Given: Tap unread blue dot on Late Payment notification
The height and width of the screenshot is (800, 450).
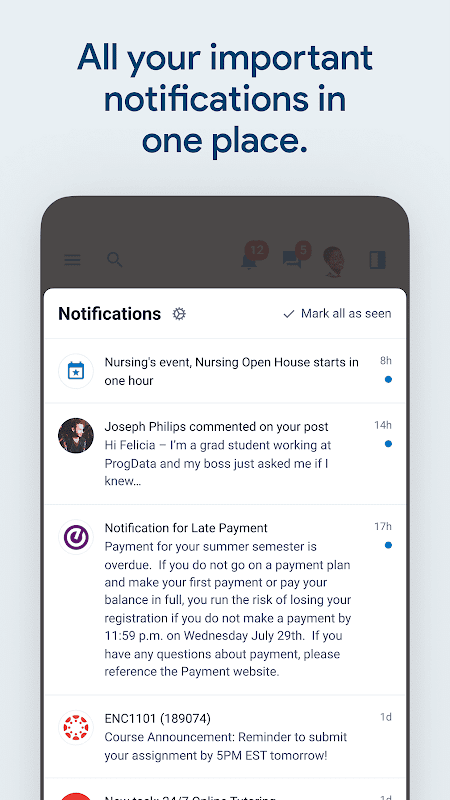Looking at the screenshot, I should 388,545.
